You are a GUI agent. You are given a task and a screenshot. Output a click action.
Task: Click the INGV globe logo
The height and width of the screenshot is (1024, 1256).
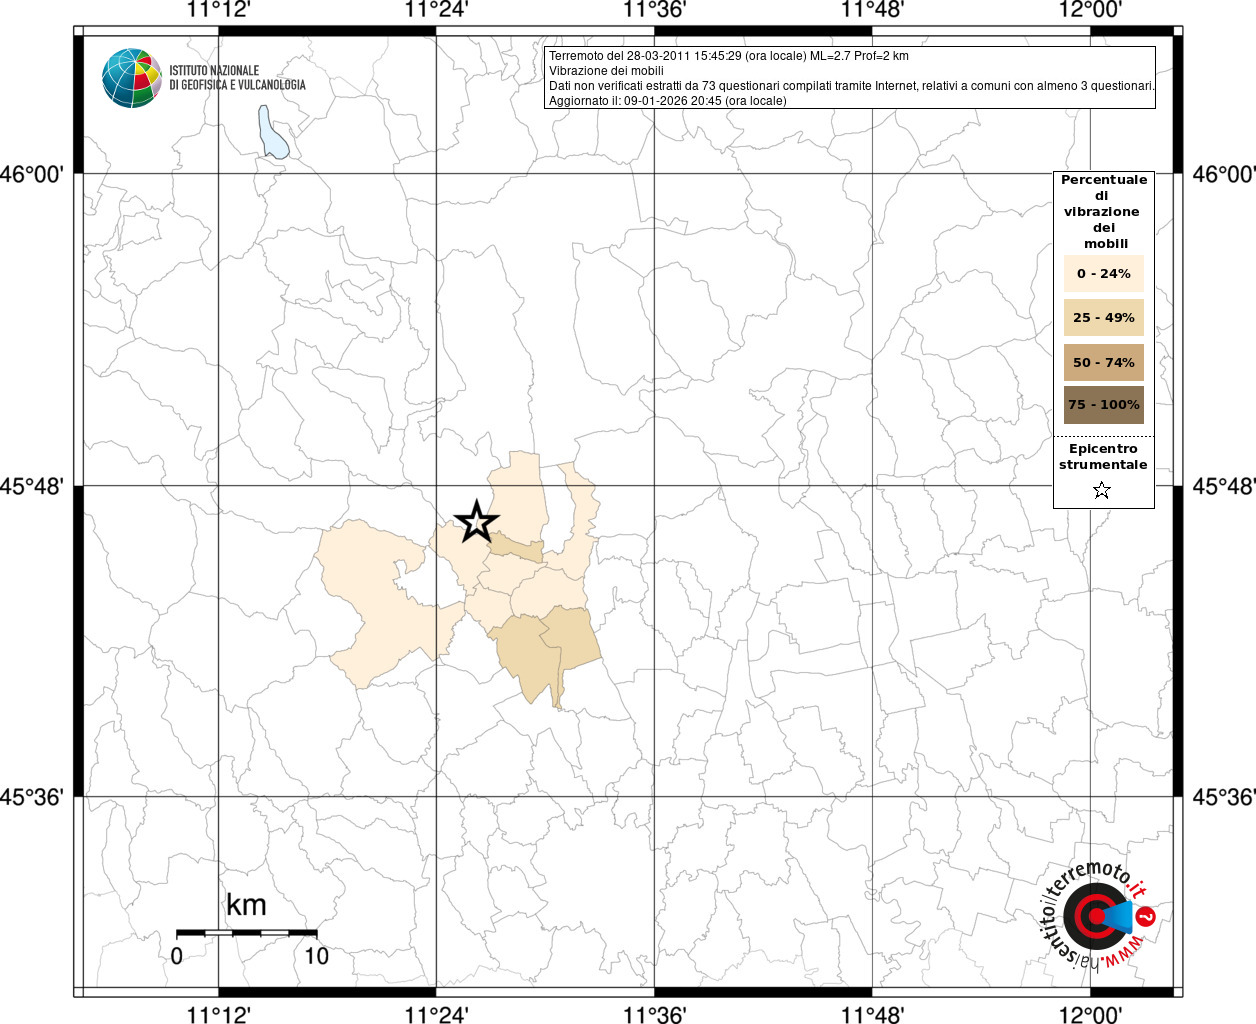(x=132, y=78)
